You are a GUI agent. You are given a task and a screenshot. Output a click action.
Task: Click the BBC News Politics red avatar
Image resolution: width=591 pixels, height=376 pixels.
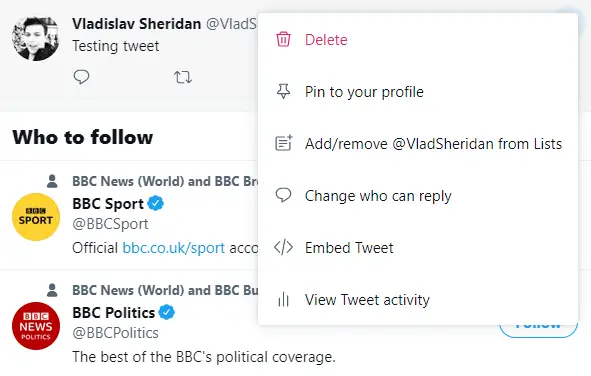coord(36,326)
